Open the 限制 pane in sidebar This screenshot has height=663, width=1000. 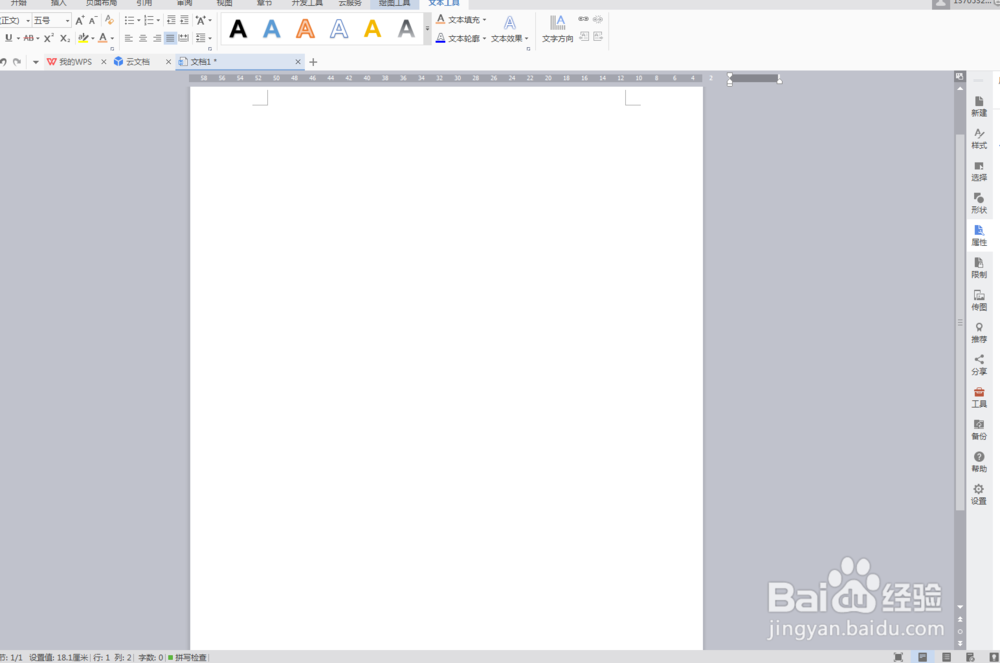tap(979, 268)
